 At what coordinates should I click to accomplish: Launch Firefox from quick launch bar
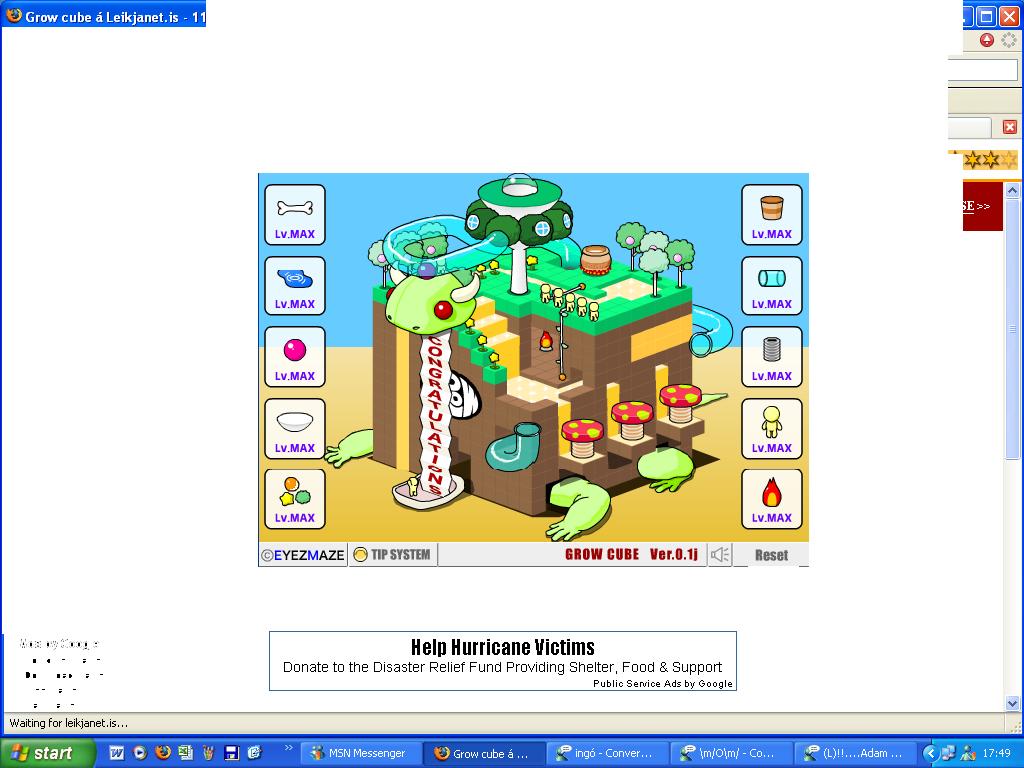click(163, 753)
